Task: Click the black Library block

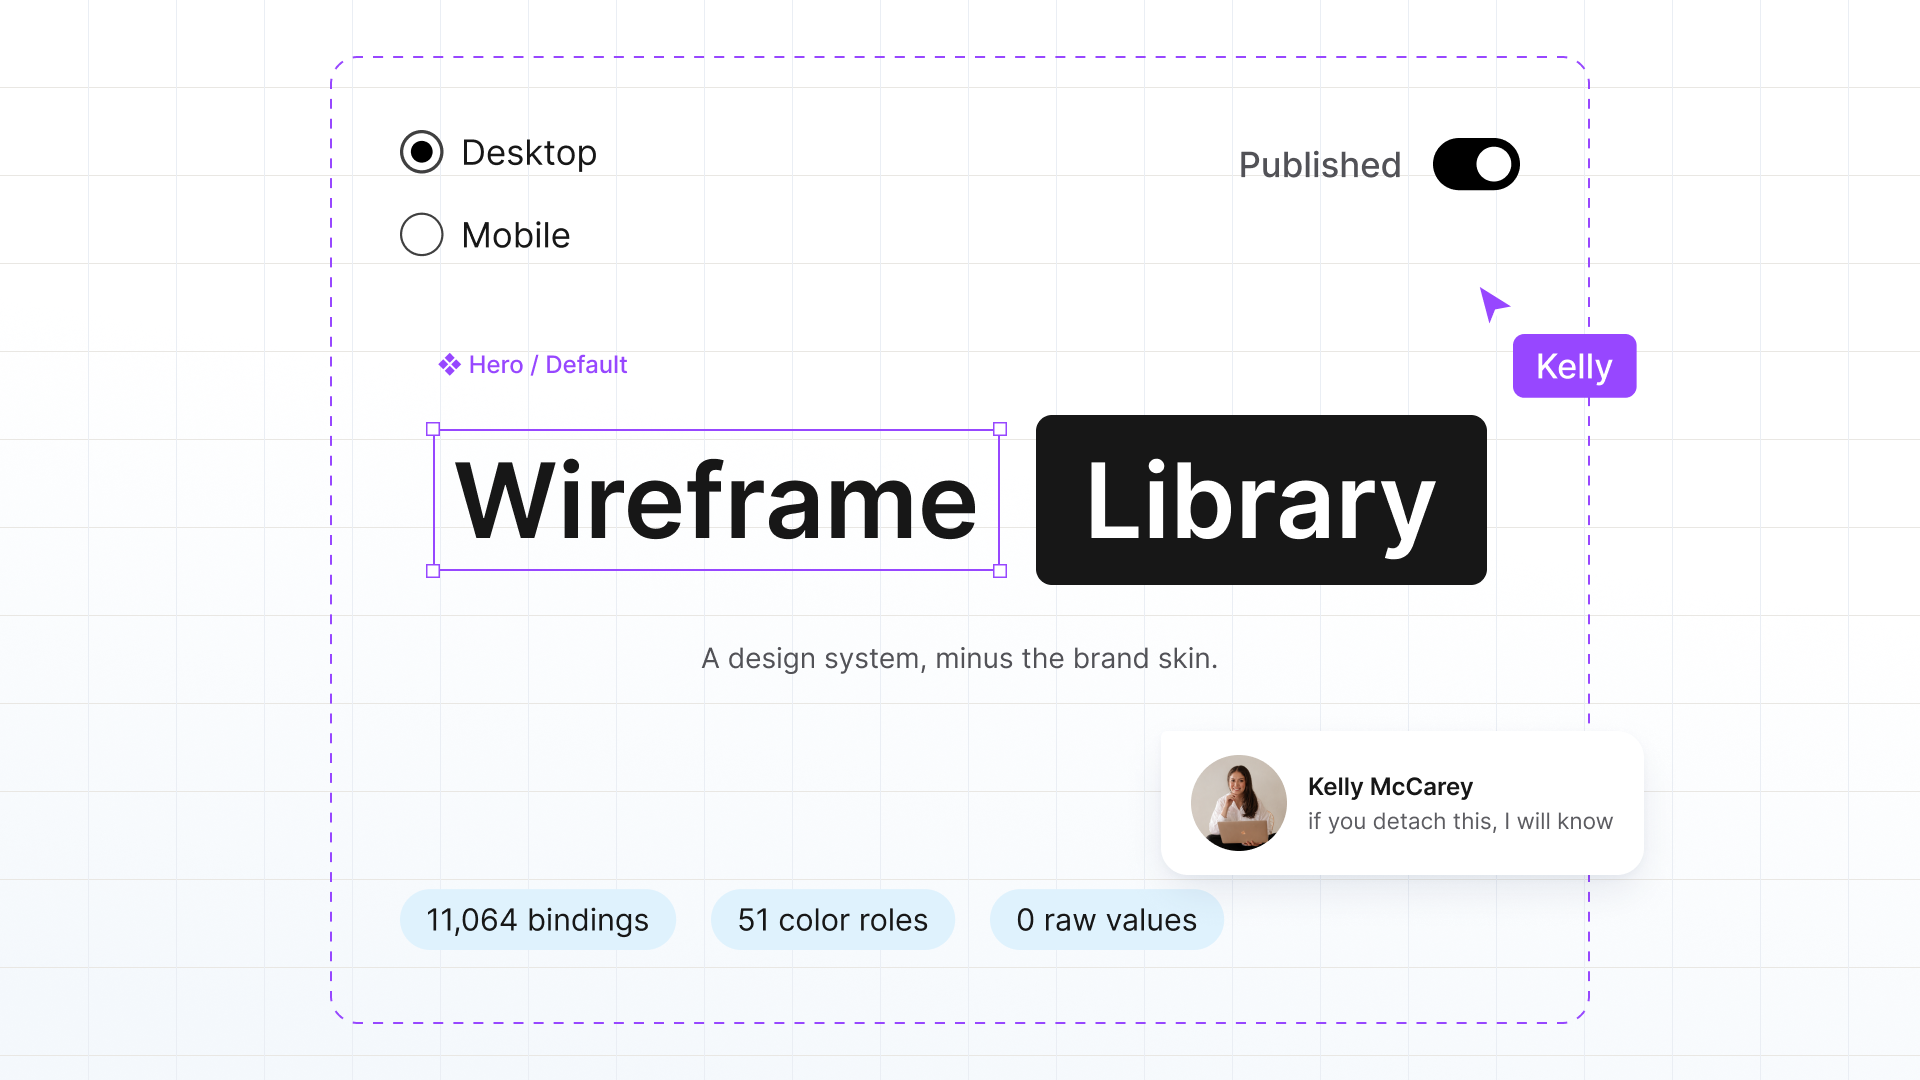Action: pos(1261,500)
